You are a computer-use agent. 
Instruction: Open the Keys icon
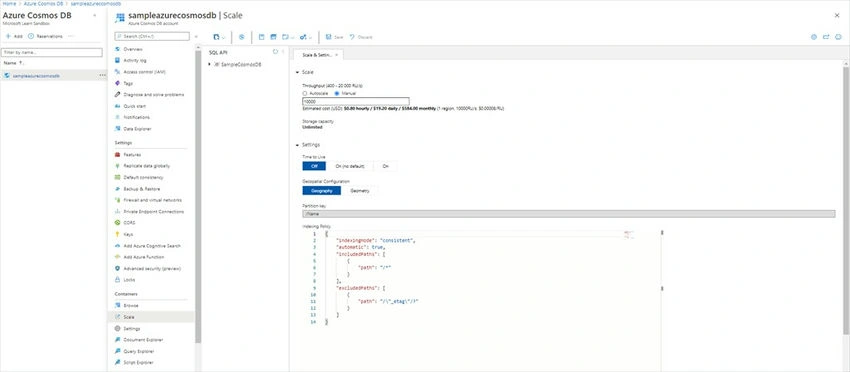coord(118,234)
